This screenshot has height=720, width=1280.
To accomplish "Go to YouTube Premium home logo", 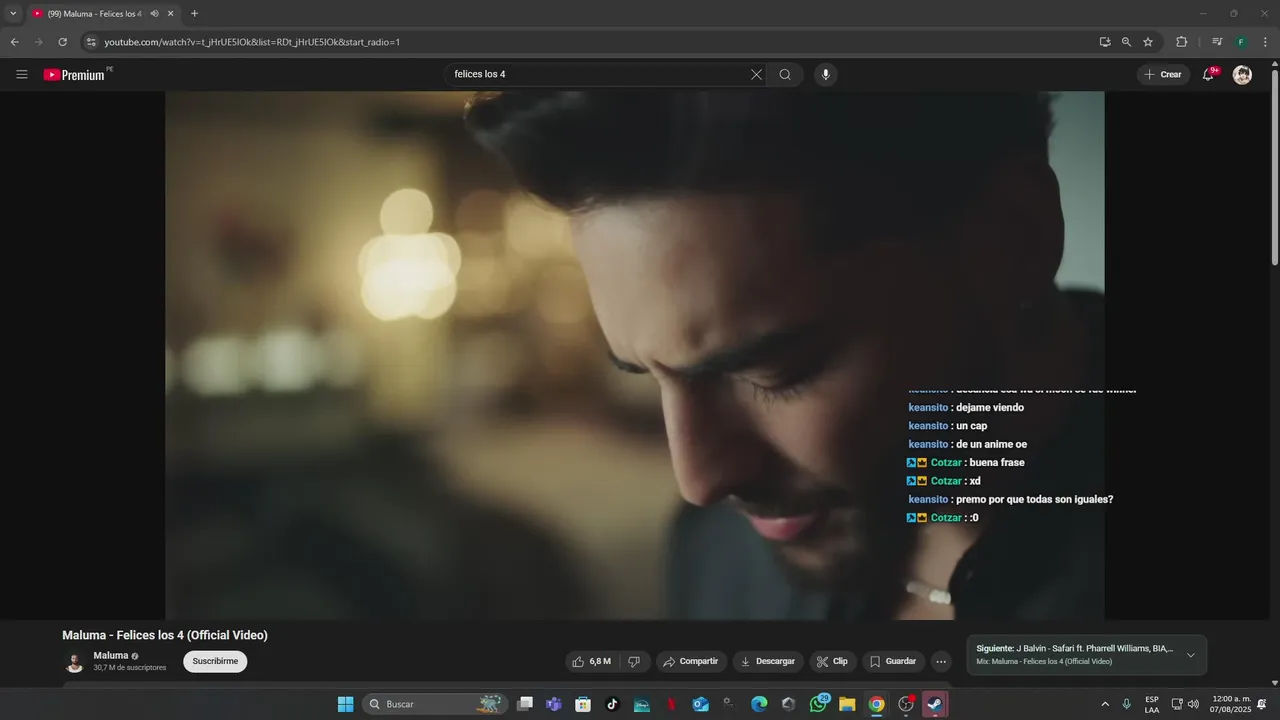I will [x=77, y=74].
